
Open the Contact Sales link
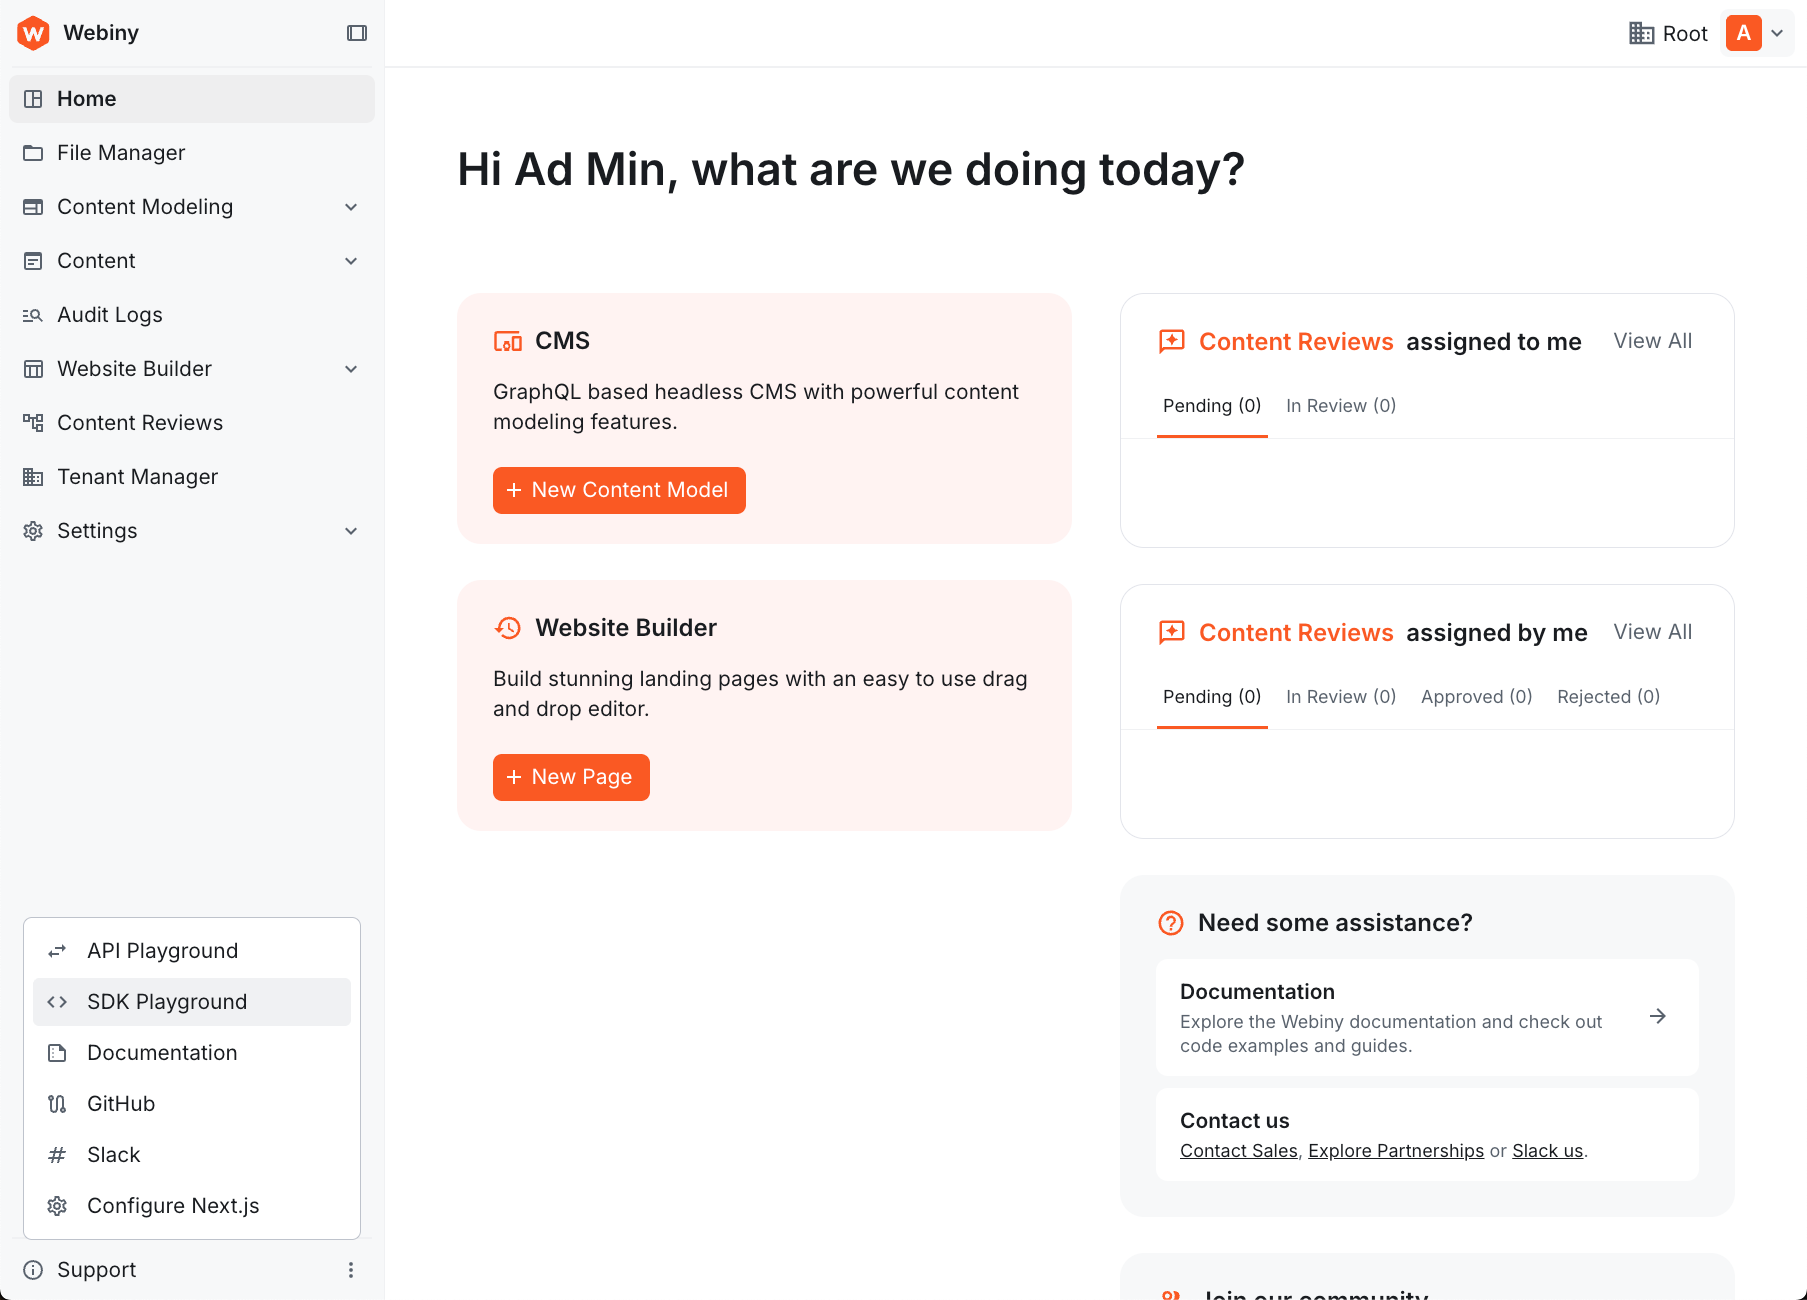(1237, 1150)
